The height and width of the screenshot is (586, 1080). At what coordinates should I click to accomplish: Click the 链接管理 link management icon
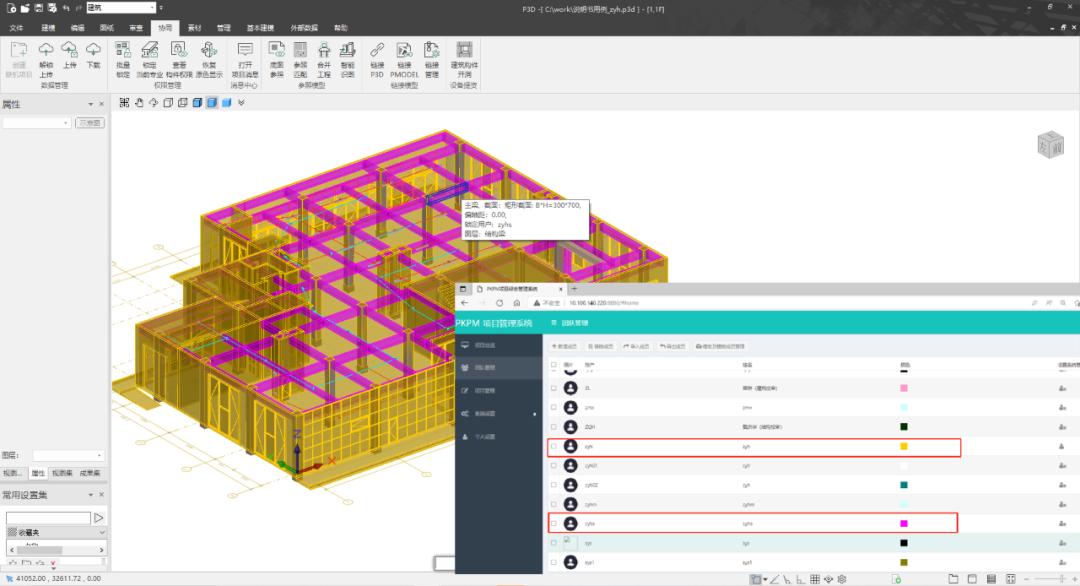pyautogui.click(x=431, y=51)
